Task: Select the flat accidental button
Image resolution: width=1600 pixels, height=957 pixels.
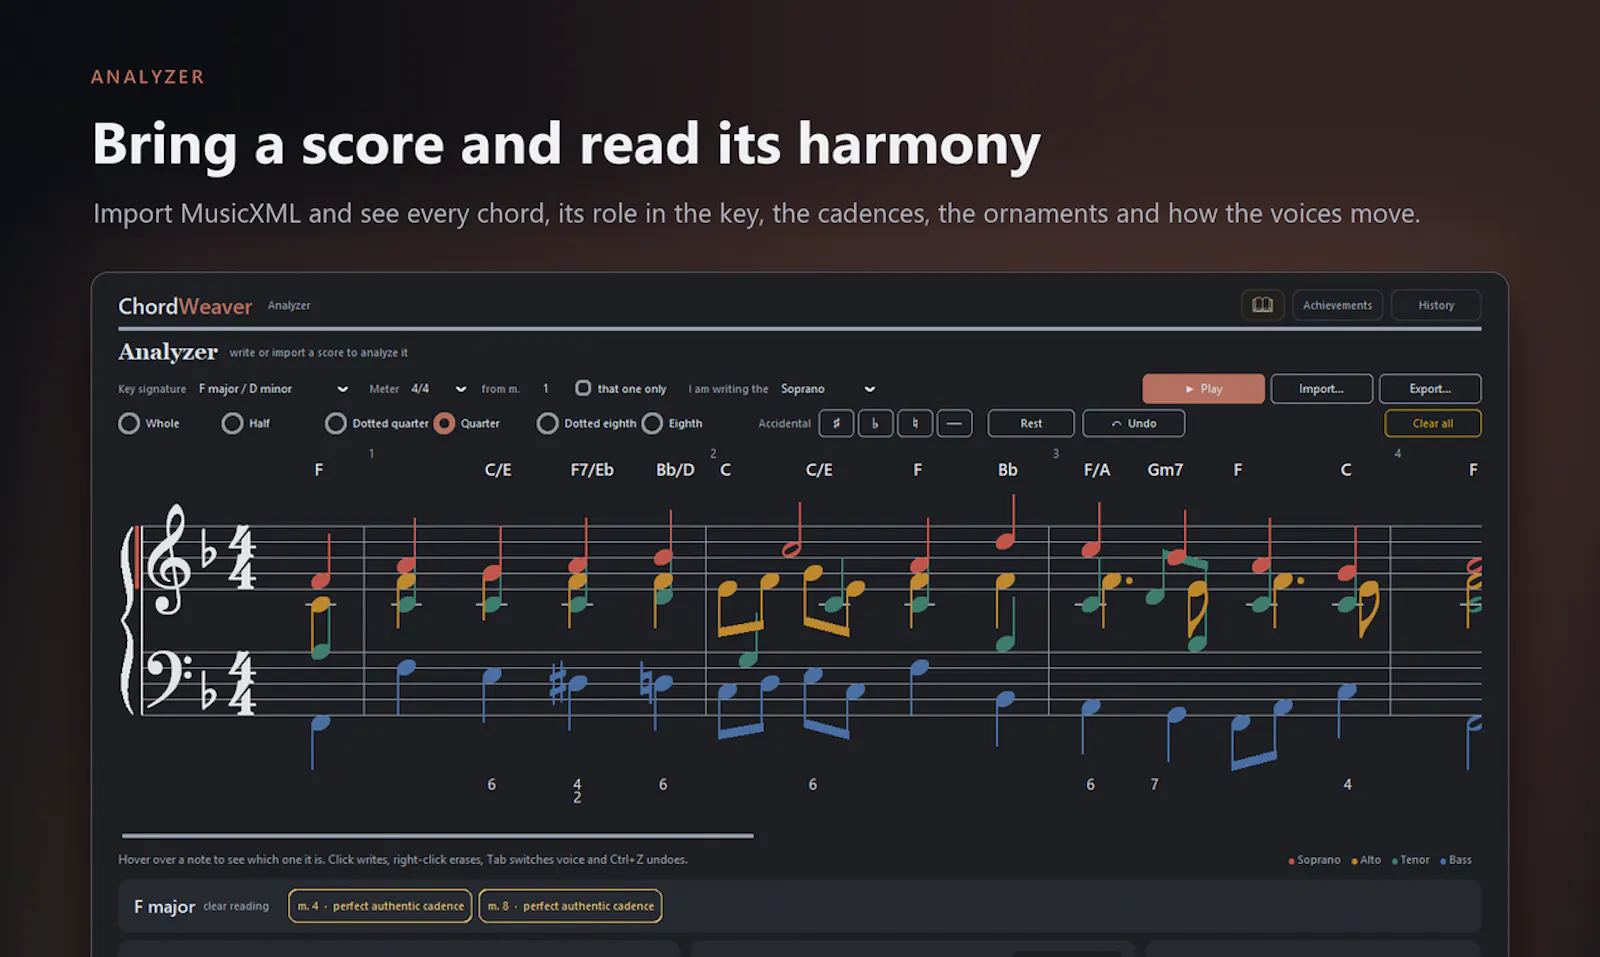Action: pyautogui.click(x=875, y=423)
